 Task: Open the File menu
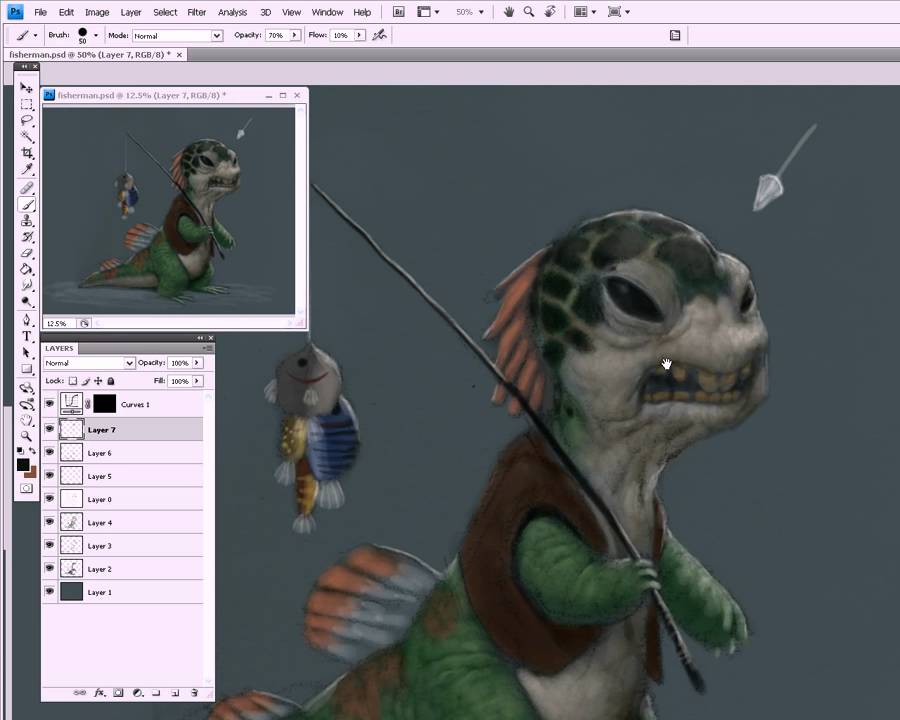coord(40,12)
